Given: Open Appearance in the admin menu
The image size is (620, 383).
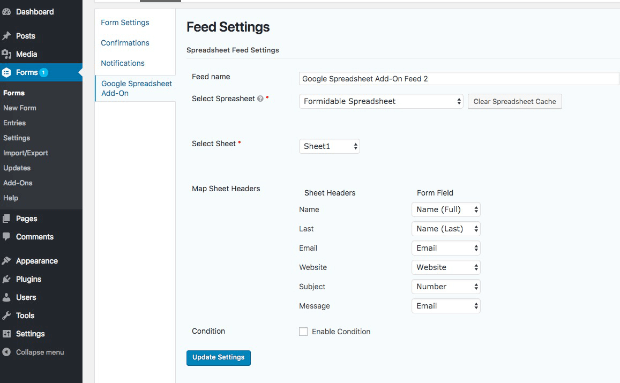Looking at the screenshot, I should click(x=37, y=261).
